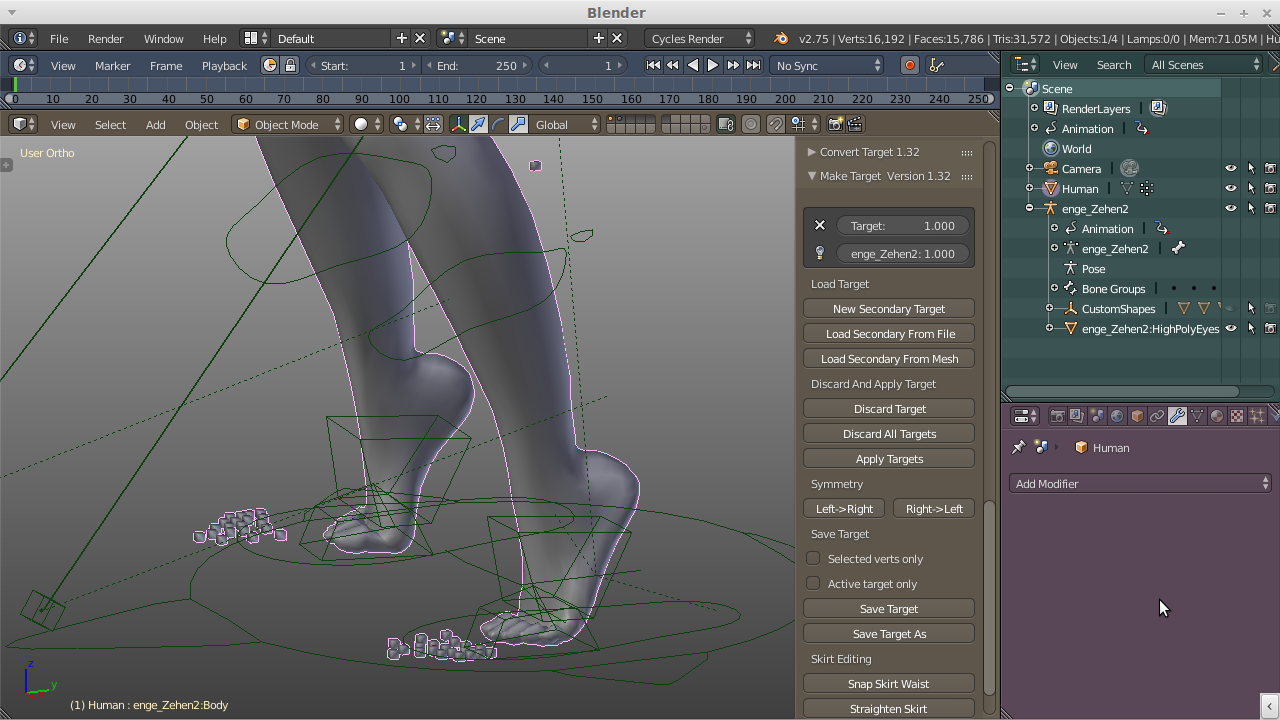
Task: Open the Constraints properties chain tab
Action: tap(1157, 416)
